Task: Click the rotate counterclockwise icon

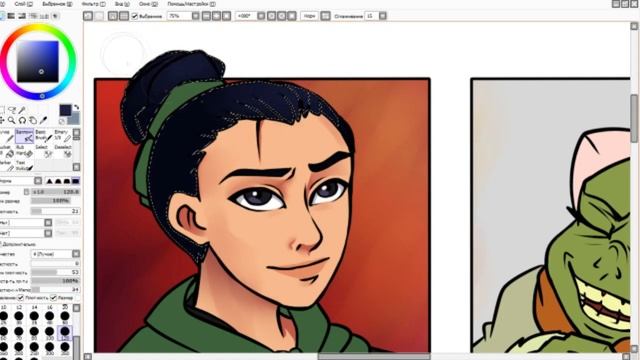Action: pyautogui.click(x=271, y=16)
